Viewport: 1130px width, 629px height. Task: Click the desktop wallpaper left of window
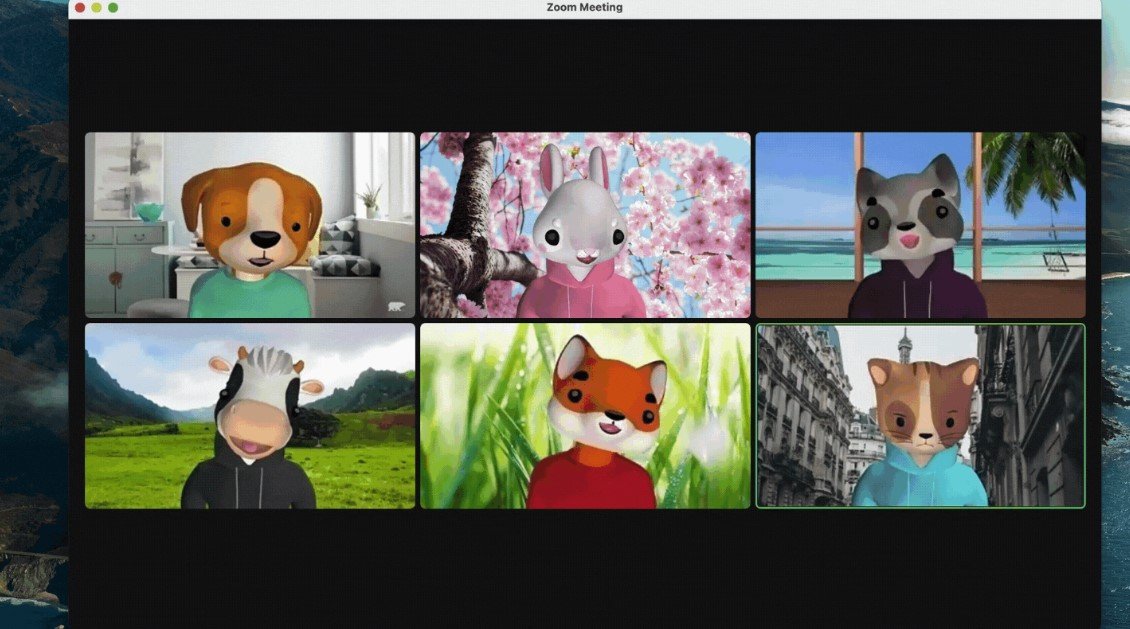(x=32, y=300)
